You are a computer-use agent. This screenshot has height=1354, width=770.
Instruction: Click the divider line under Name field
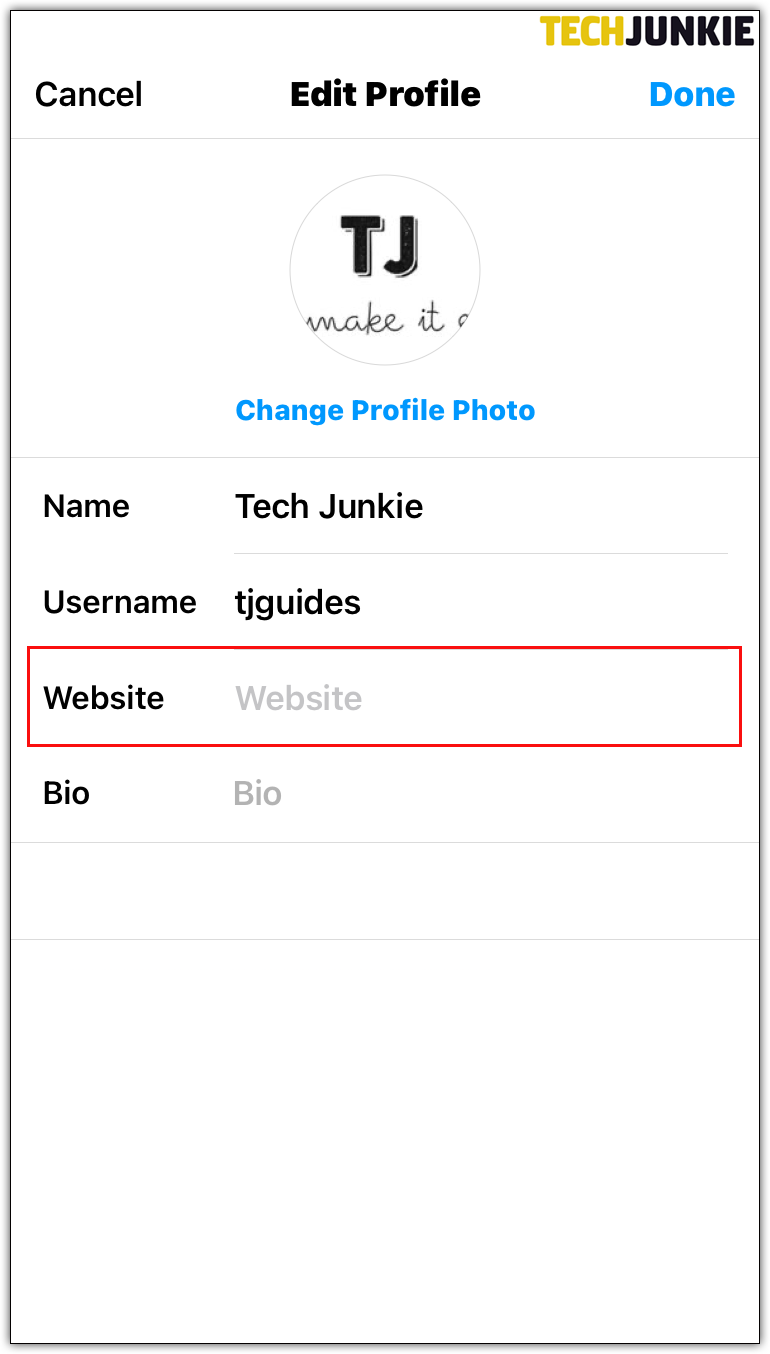tap(480, 553)
